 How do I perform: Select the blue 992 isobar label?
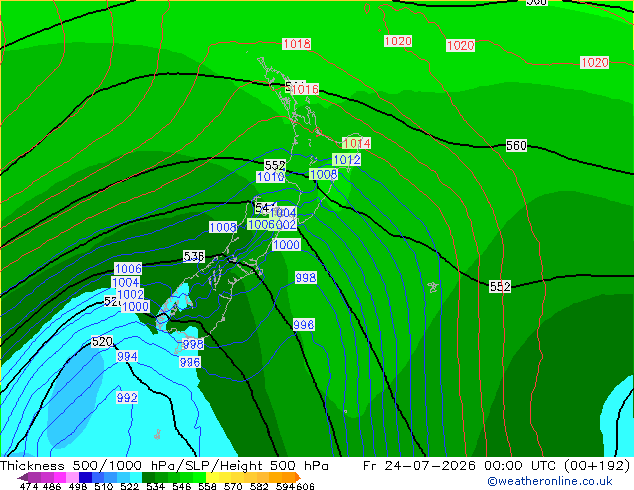coord(127,397)
